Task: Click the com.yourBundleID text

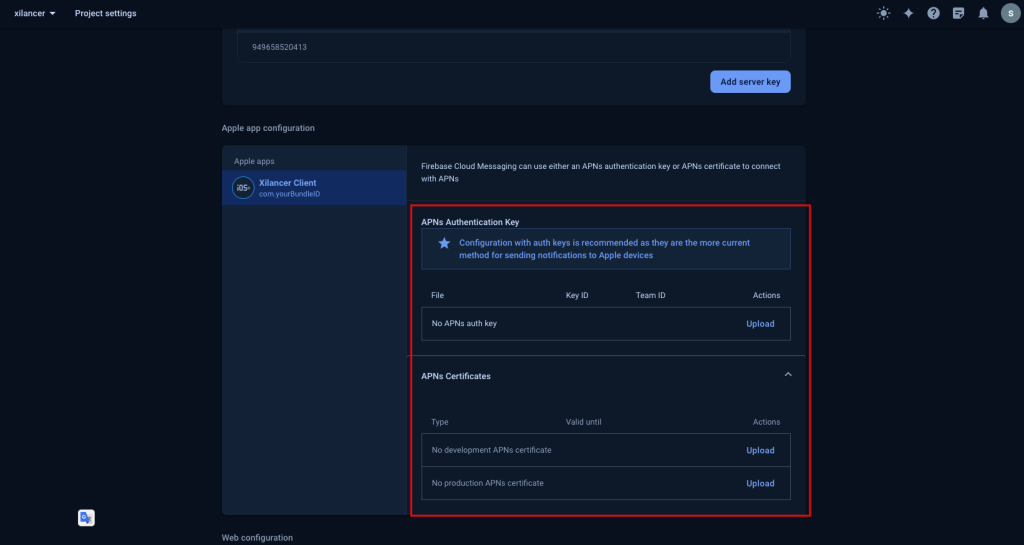Action: [x=289, y=194]
